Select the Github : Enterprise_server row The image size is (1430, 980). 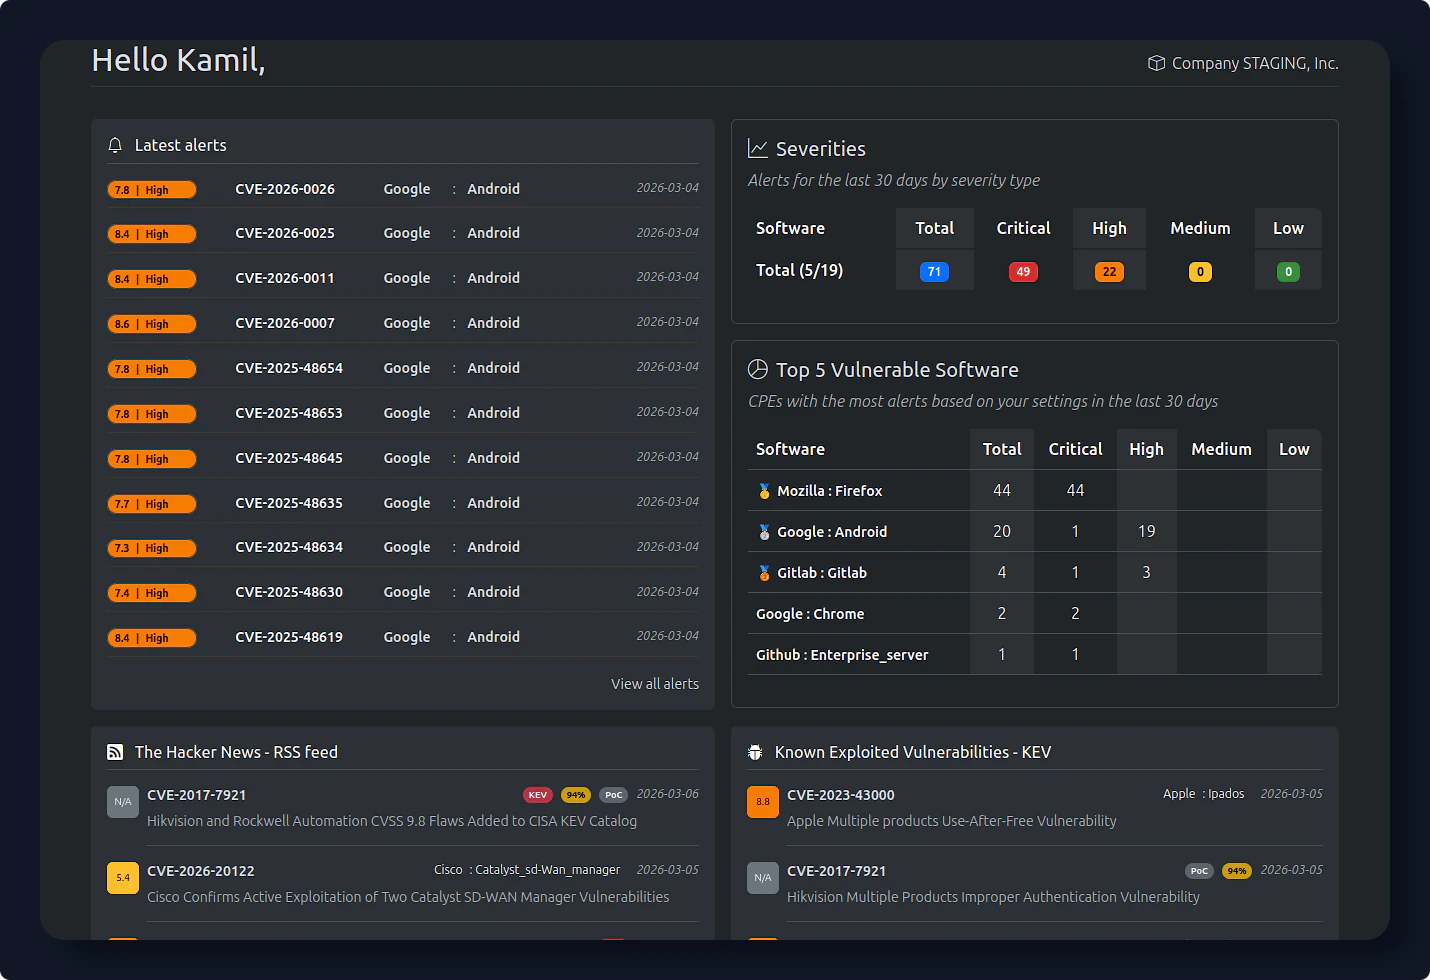842,655
